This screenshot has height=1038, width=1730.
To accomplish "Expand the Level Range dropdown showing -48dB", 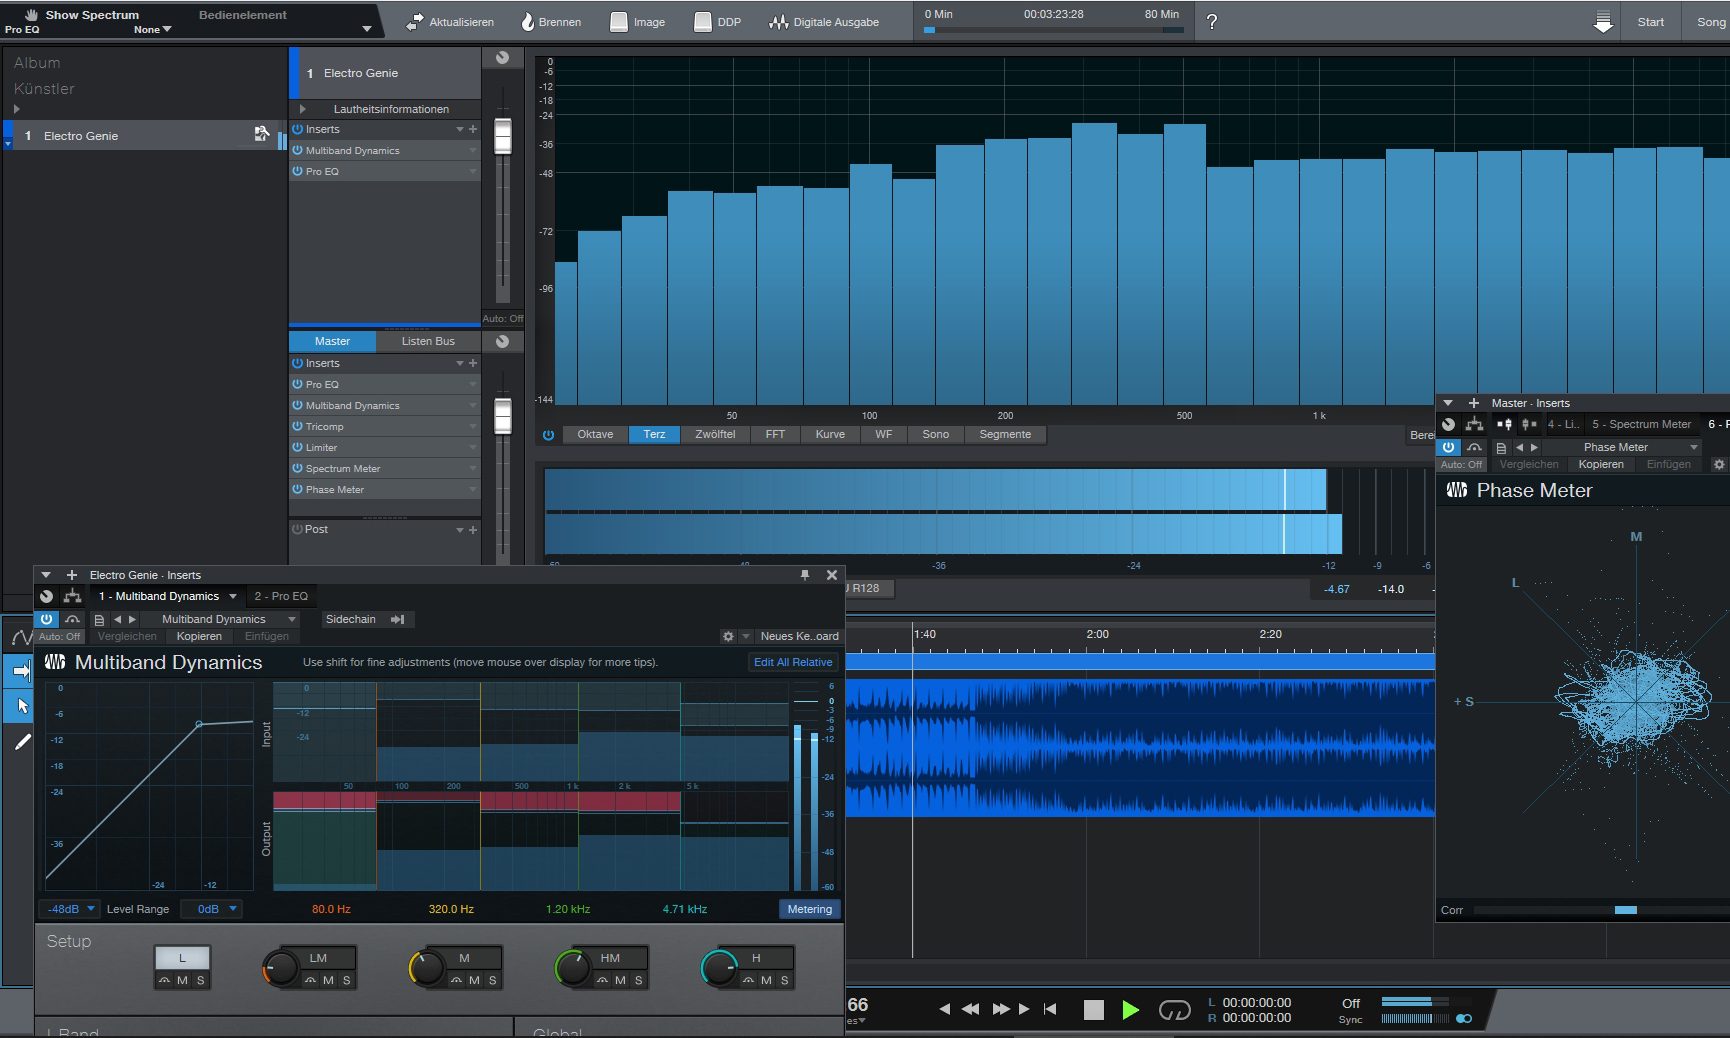I will tap(69, 909).
